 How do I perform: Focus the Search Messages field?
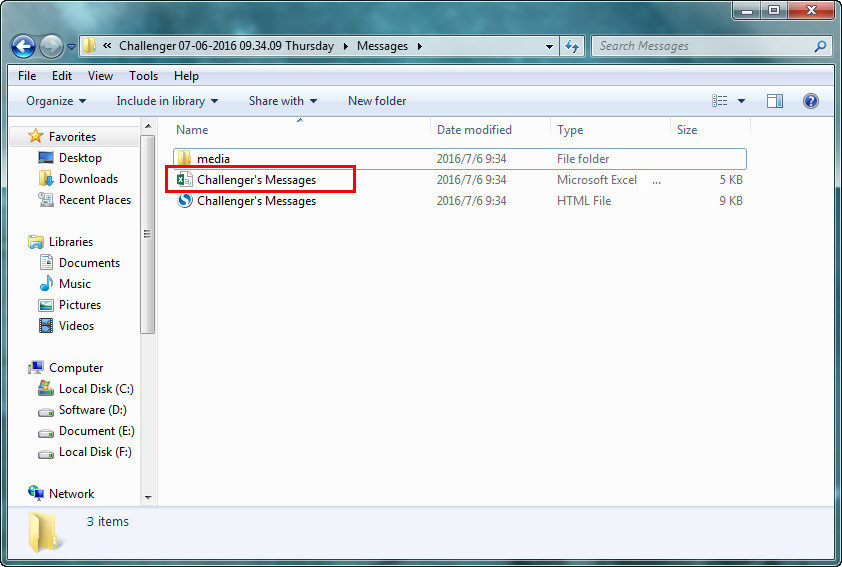(710, 46)
